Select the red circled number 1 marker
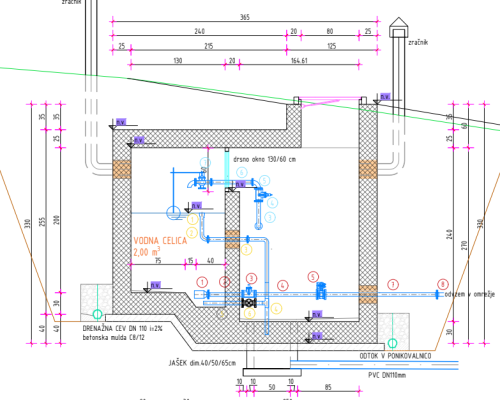The width and height of the screenshot is (500, 400). pos(202,282)
